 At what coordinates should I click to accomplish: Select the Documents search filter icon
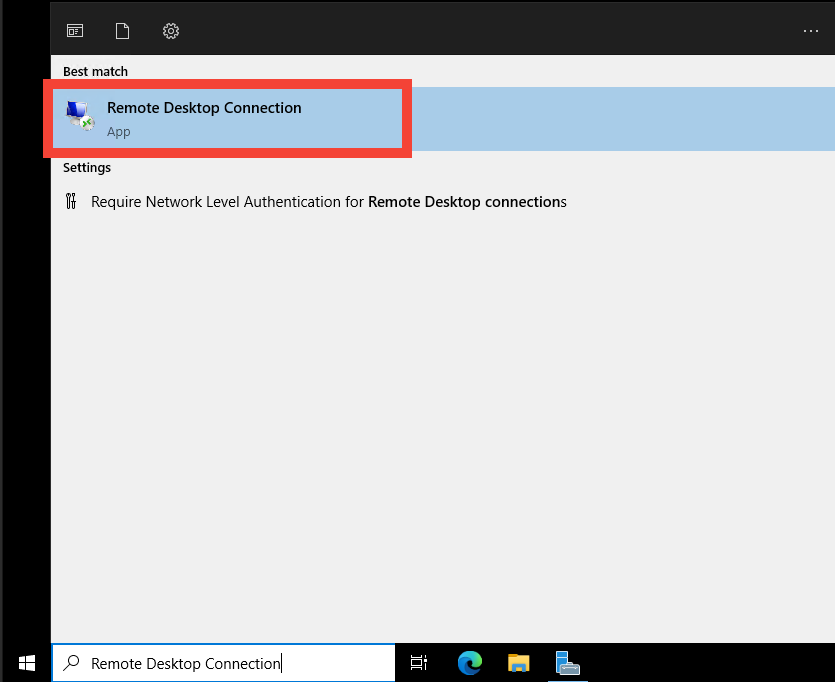(122, 30)
